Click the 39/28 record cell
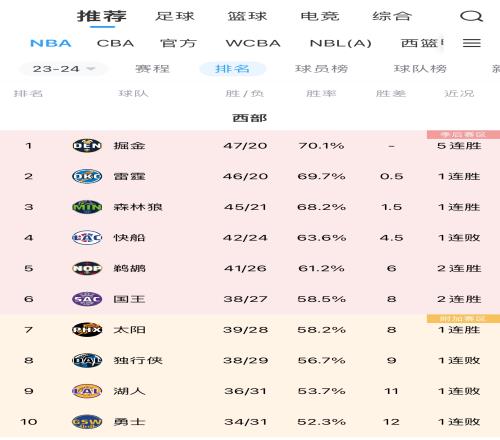500x440 pixels. click(245, 330)
